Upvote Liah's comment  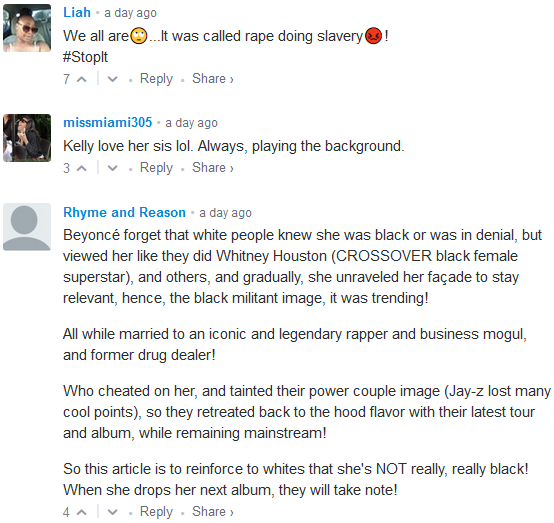(82, 79)
